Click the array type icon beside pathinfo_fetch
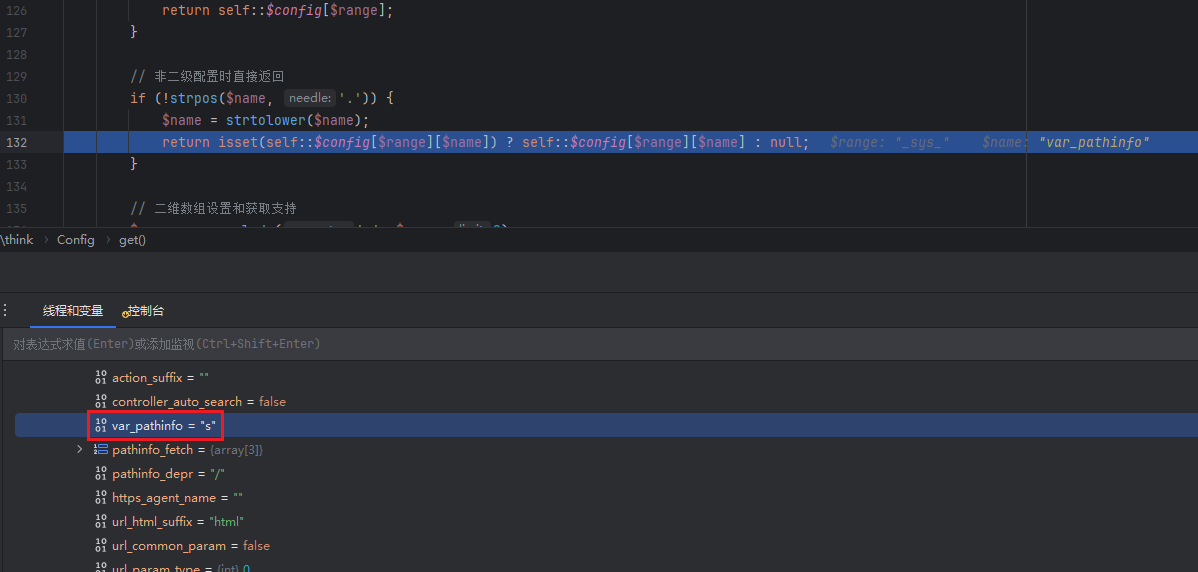Screen dimensions: 1198x572 pos(101,450)
